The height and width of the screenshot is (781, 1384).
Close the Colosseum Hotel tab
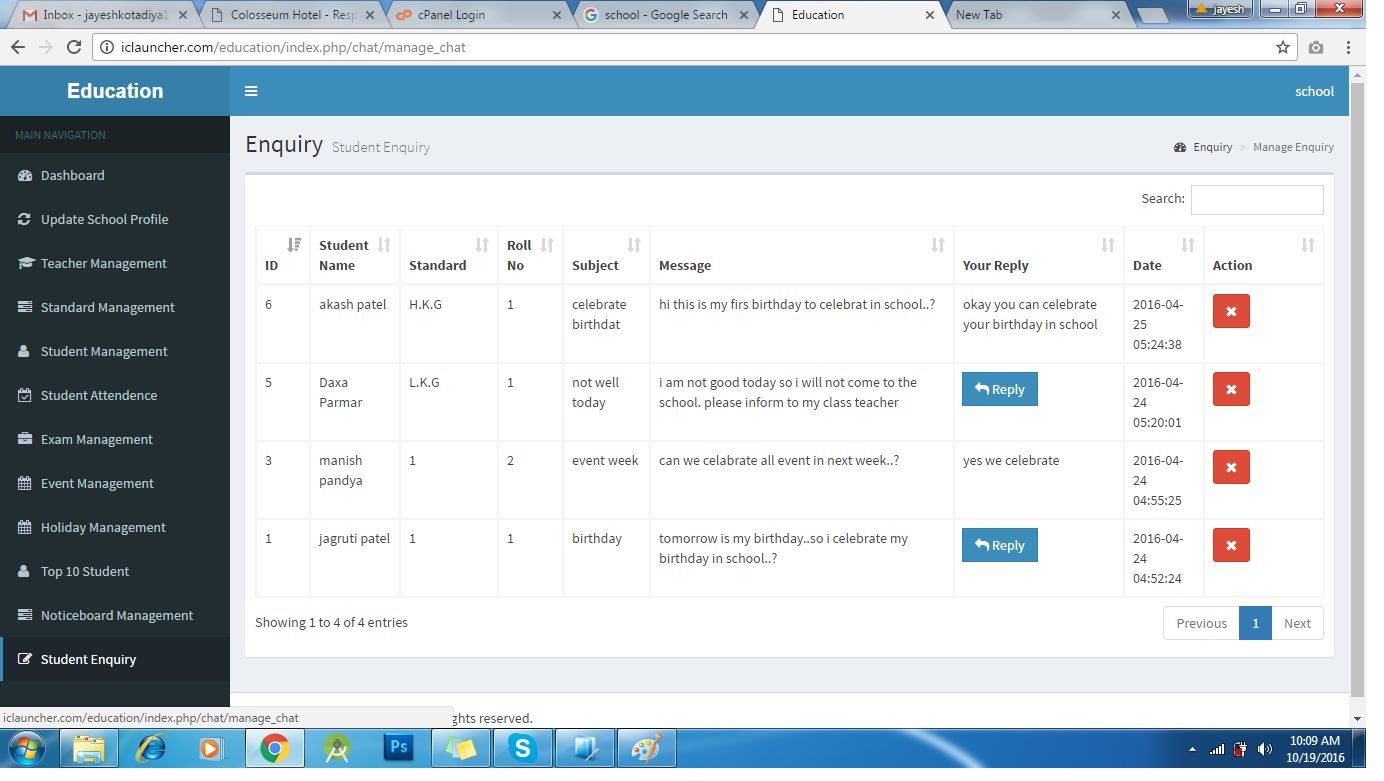click(x=370, y=15)
